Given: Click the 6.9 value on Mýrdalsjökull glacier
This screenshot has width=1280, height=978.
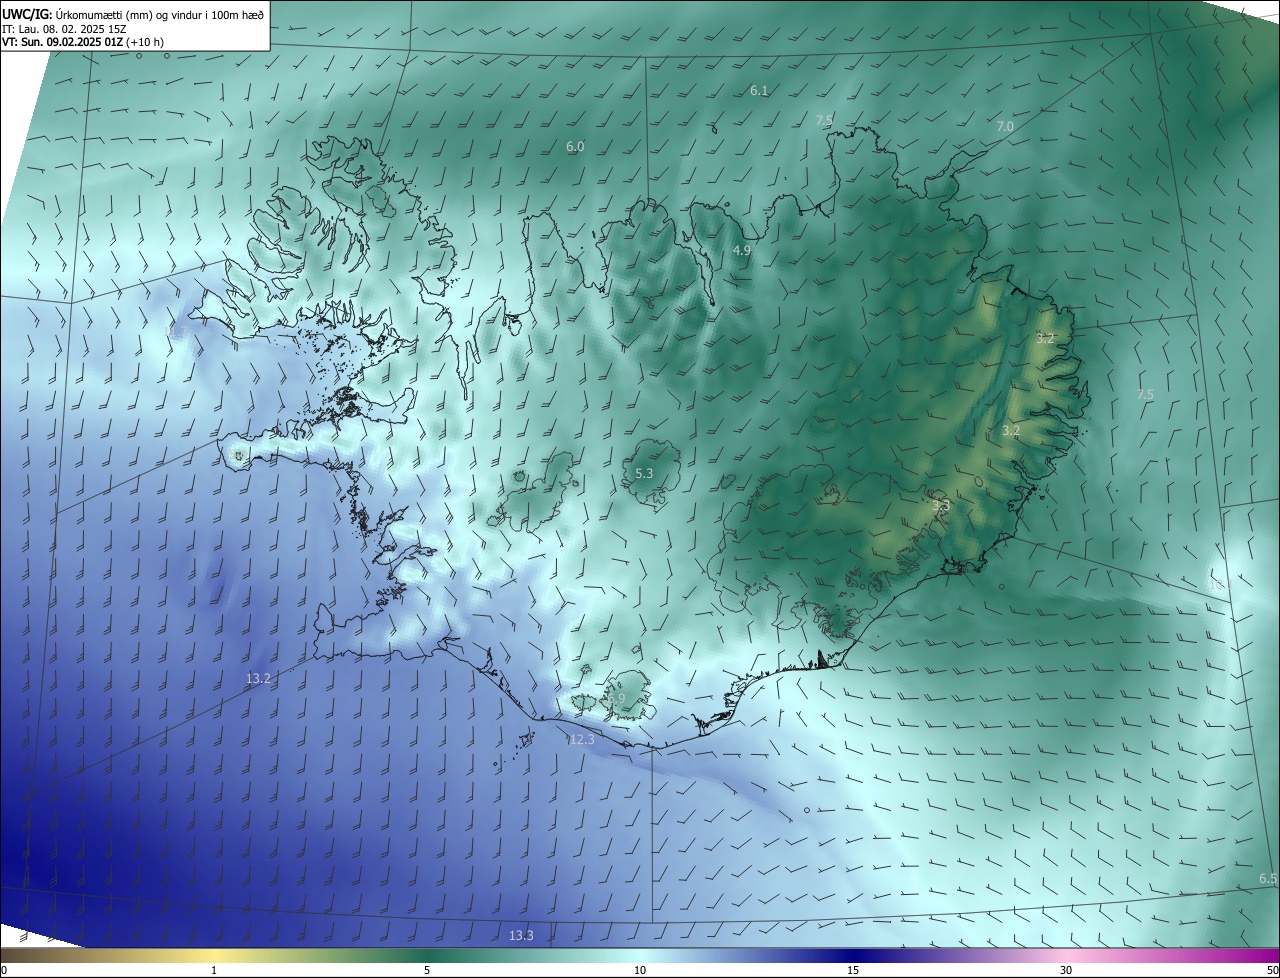Looking at the screenshot, I should pyautogui.click(x=616, y=699).
